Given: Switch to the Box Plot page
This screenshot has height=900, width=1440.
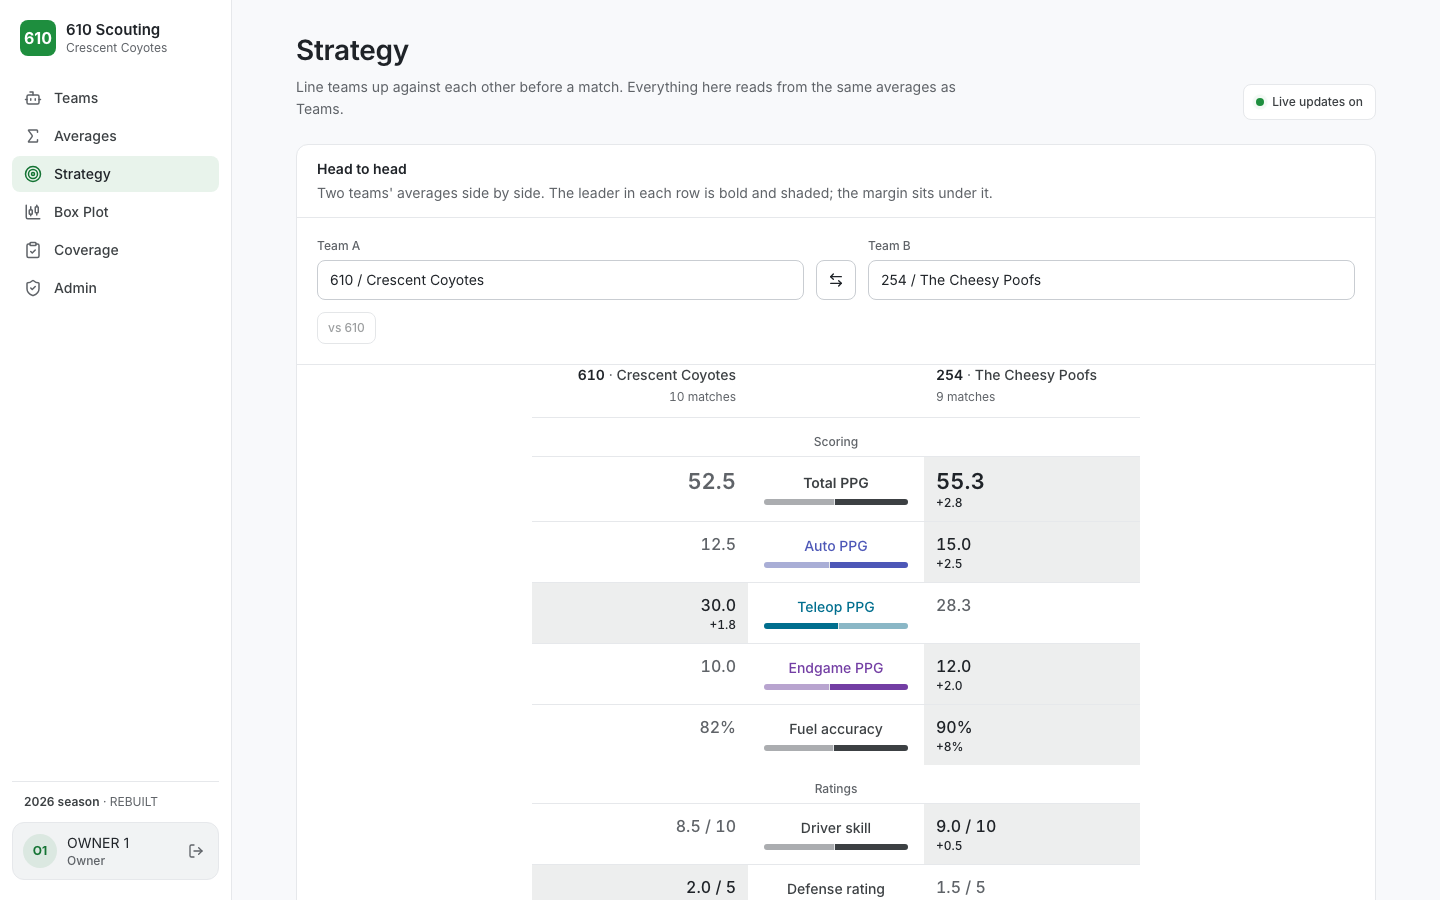Looking at the screenshot, I should pyautogui.click(x=115, y=212).
